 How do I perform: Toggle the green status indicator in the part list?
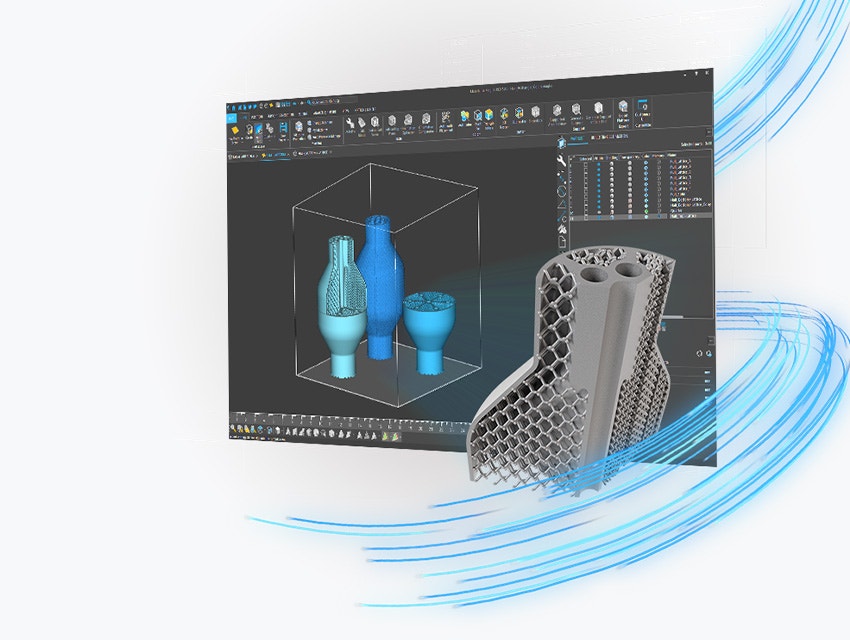click(646, 211)
